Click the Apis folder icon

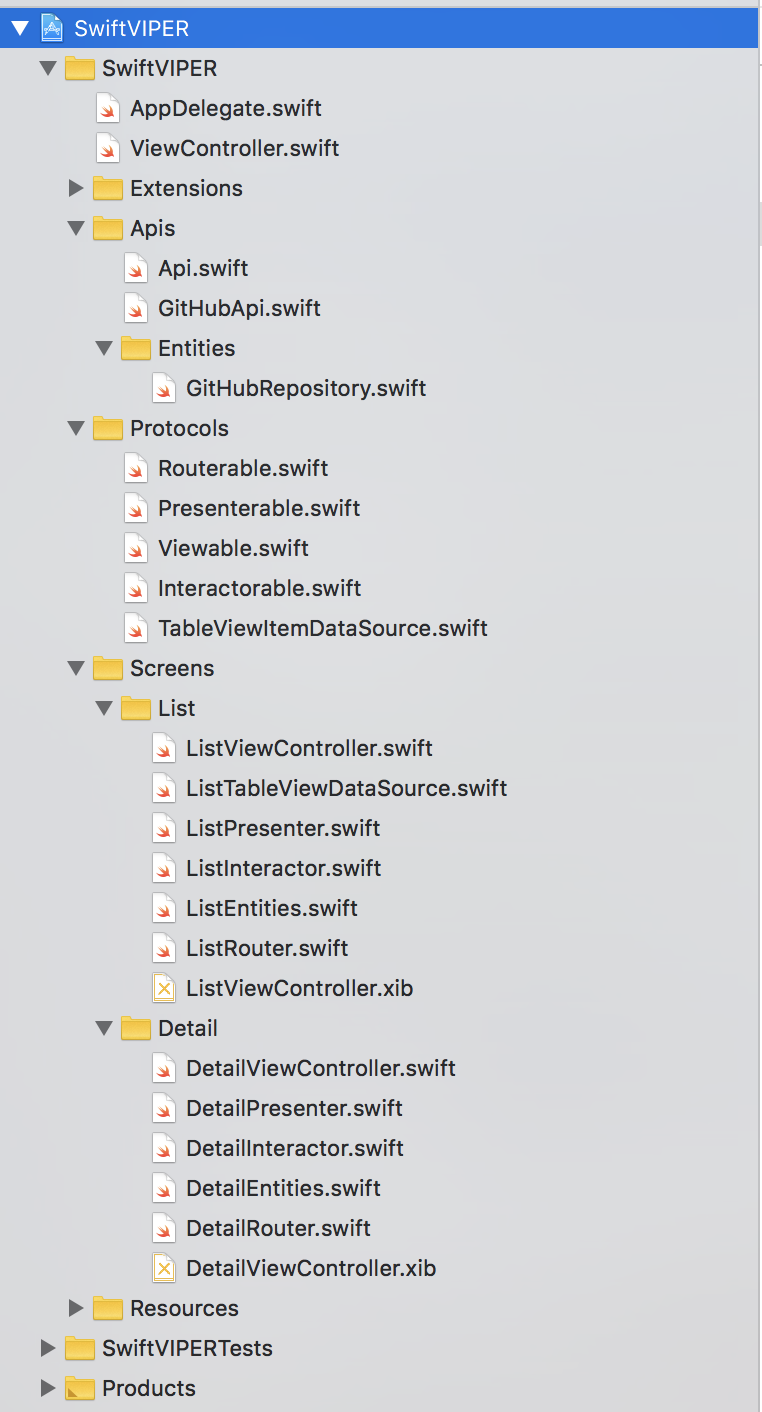click(107, 228)
